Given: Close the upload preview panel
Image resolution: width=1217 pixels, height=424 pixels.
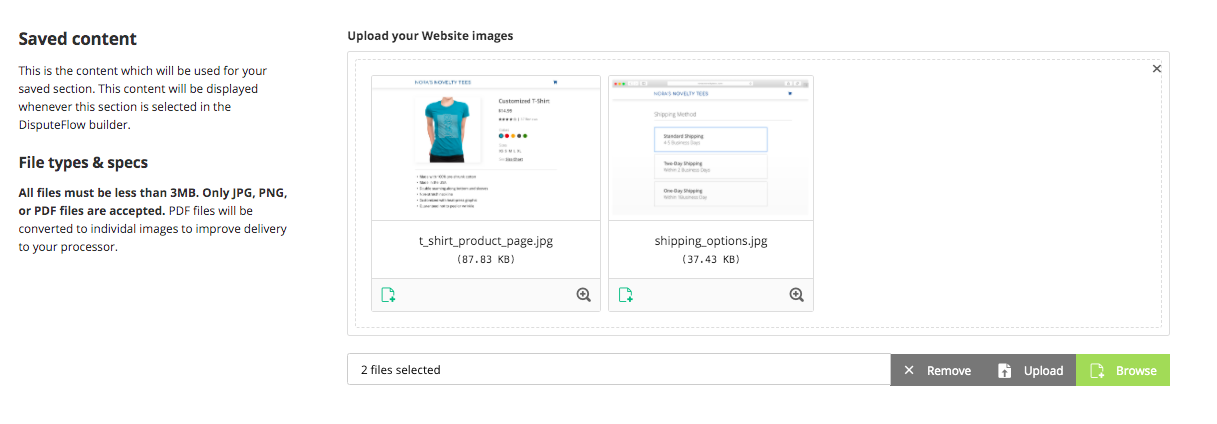Looking at the screenshot, I should tap(1157, 69).
